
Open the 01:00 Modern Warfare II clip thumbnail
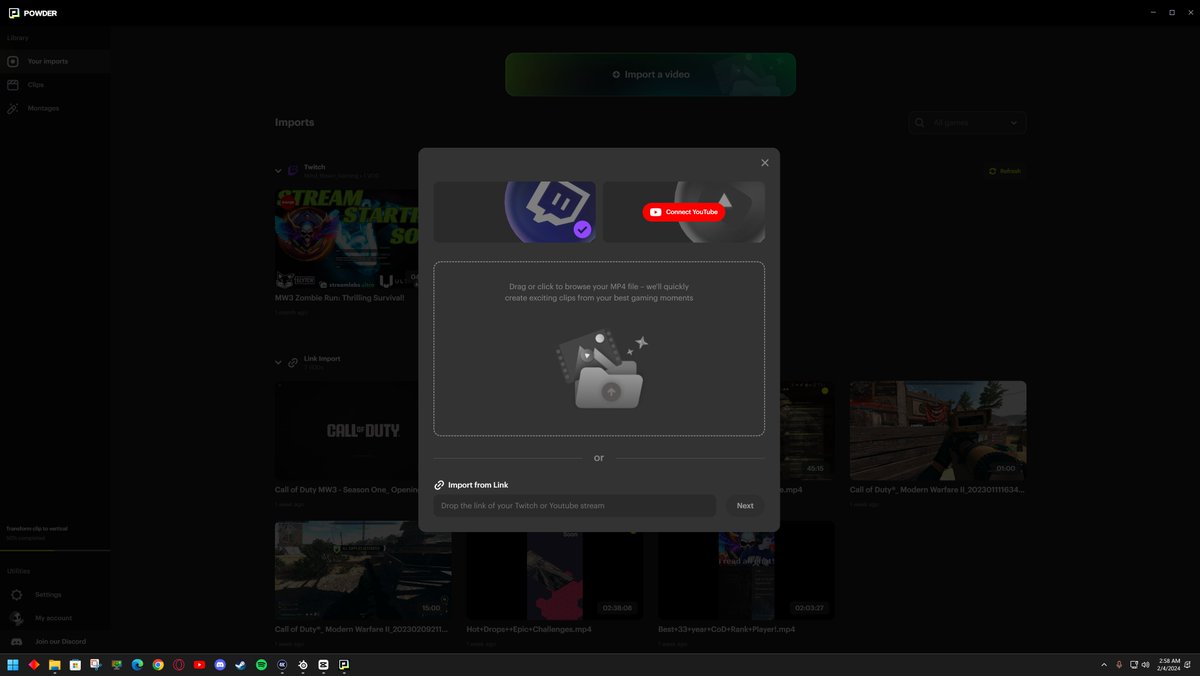(938, 430)
